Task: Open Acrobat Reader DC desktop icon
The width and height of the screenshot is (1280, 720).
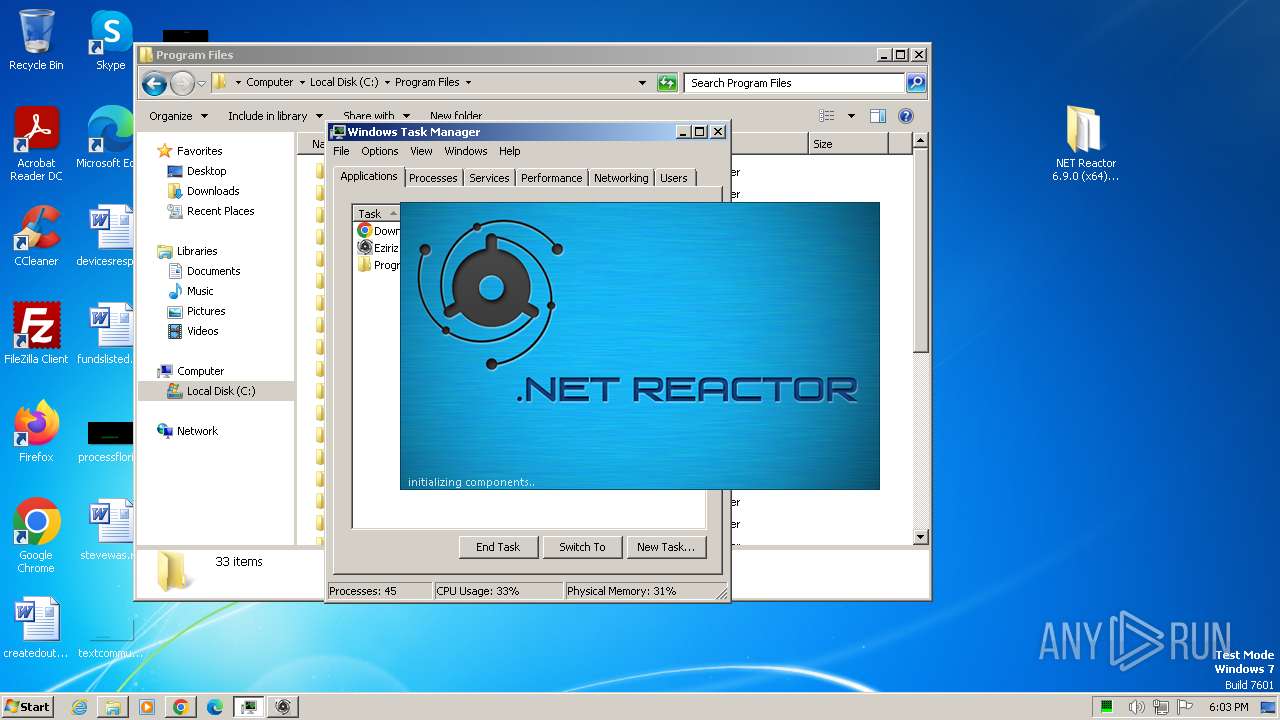Action: coord(36,144)
